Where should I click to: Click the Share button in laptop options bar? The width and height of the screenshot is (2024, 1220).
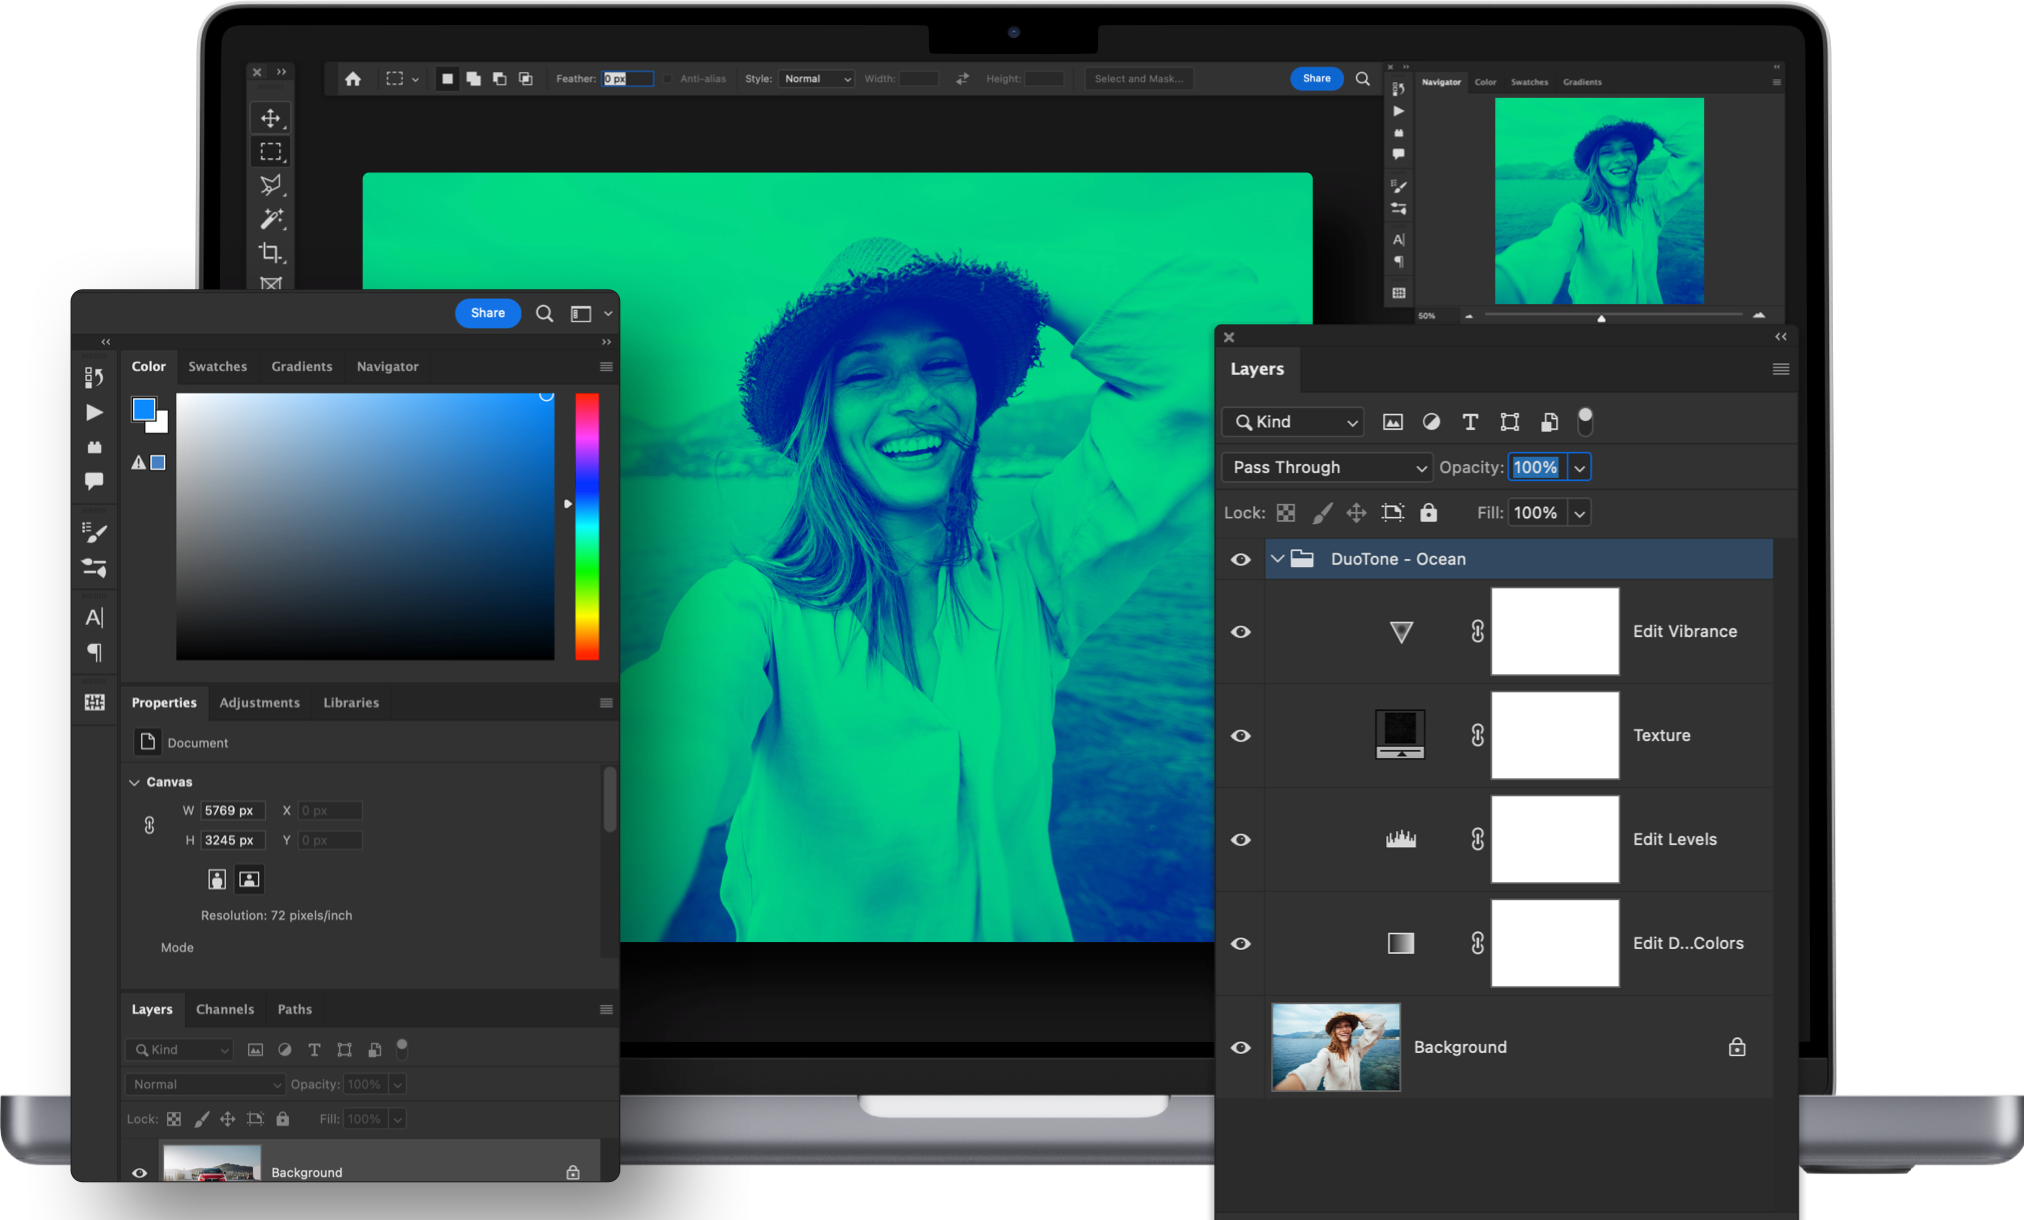tap(1317, 78)
